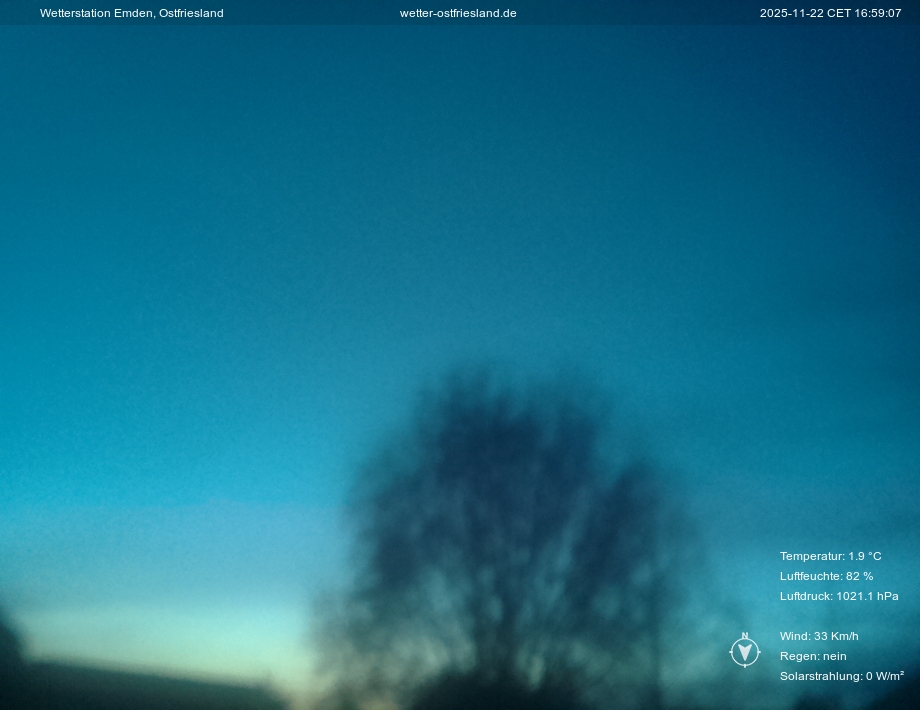
Task: Click the date 2025-11-22 in the header
Action: [x=791, y=13]
